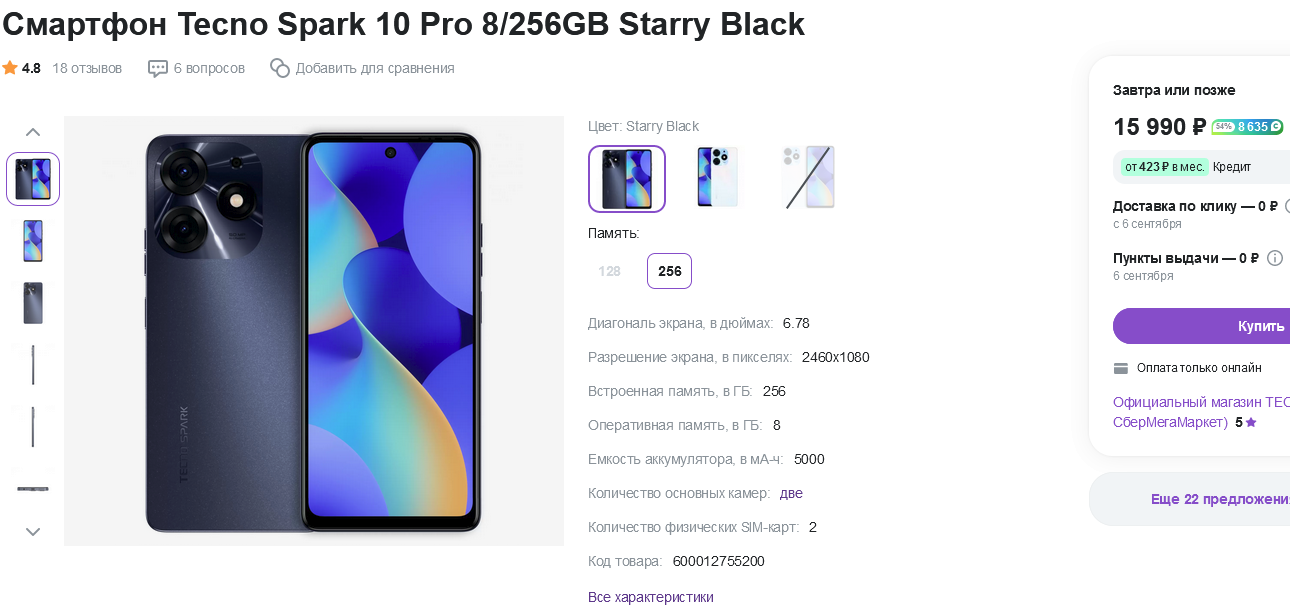Select the 128 memory option
1290x606 pixels.
(609, 271)
